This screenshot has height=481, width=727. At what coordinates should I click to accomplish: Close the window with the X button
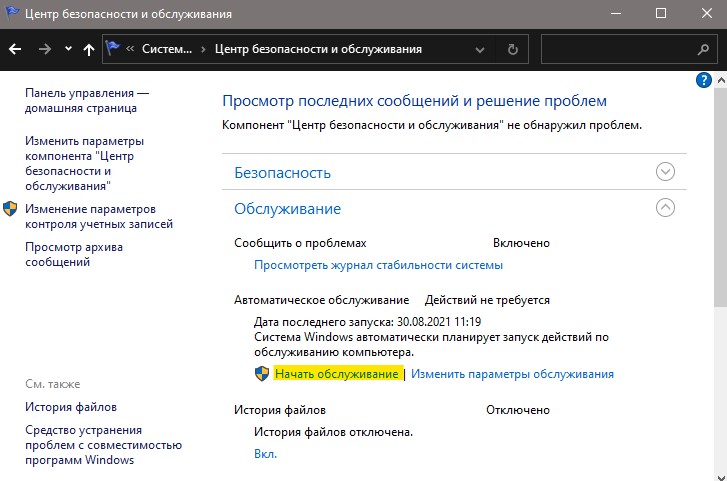707,13
